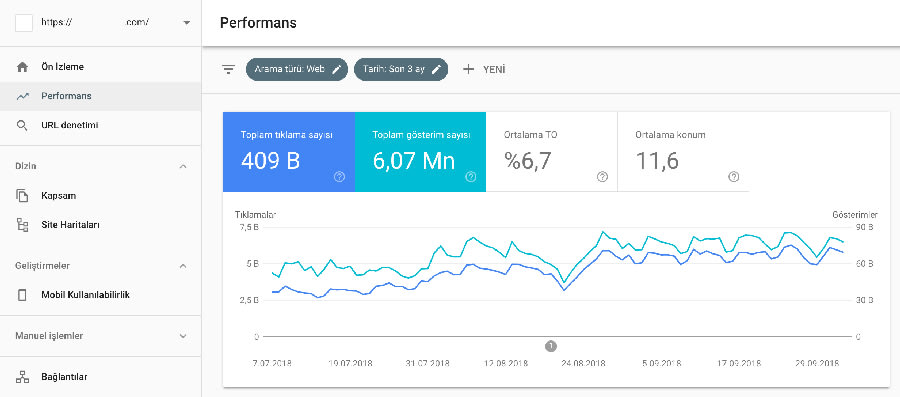Click help icon on Ortalama konum card

coord(734,177)
